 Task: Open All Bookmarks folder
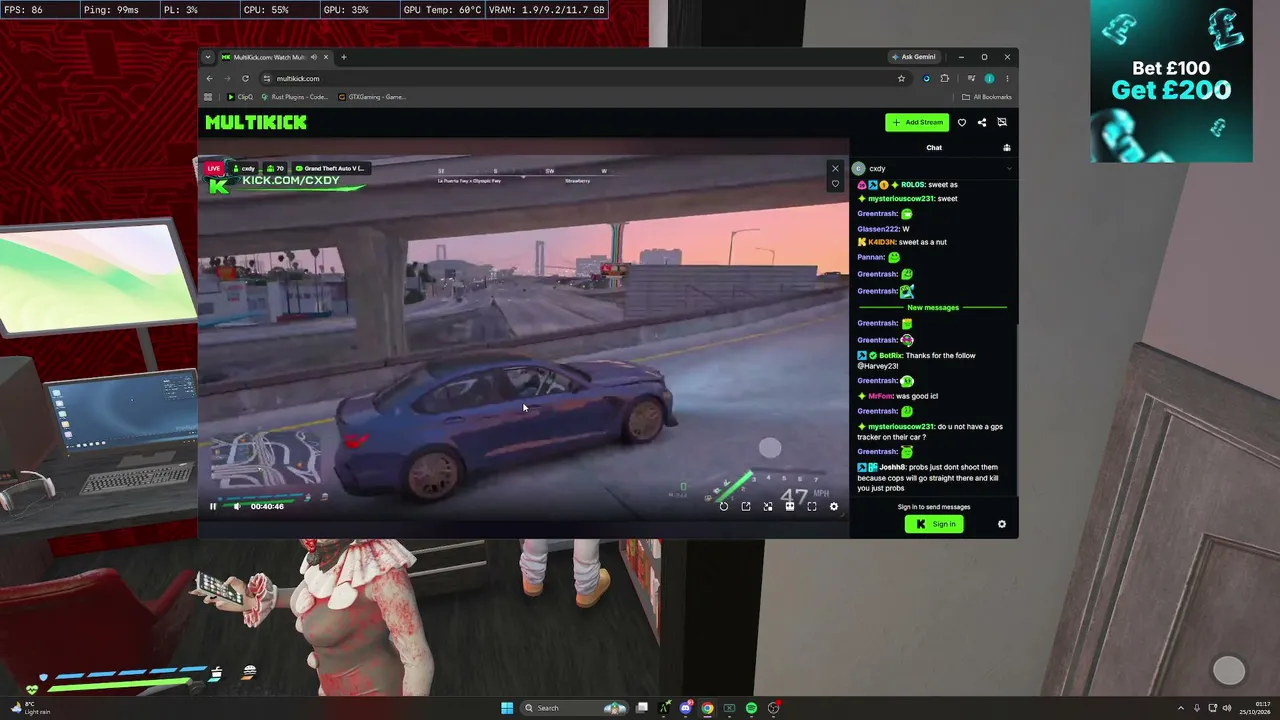click(x=987, y=97)
